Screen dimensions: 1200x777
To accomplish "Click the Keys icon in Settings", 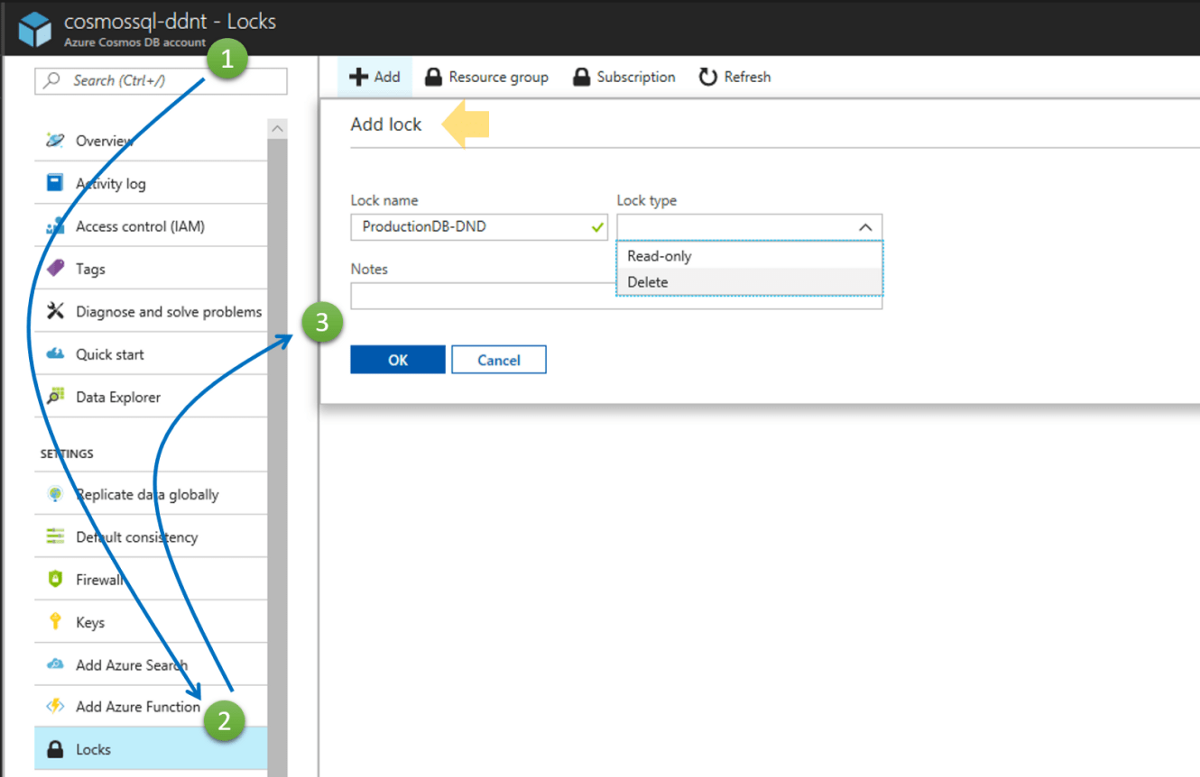I will click(56, 621).
